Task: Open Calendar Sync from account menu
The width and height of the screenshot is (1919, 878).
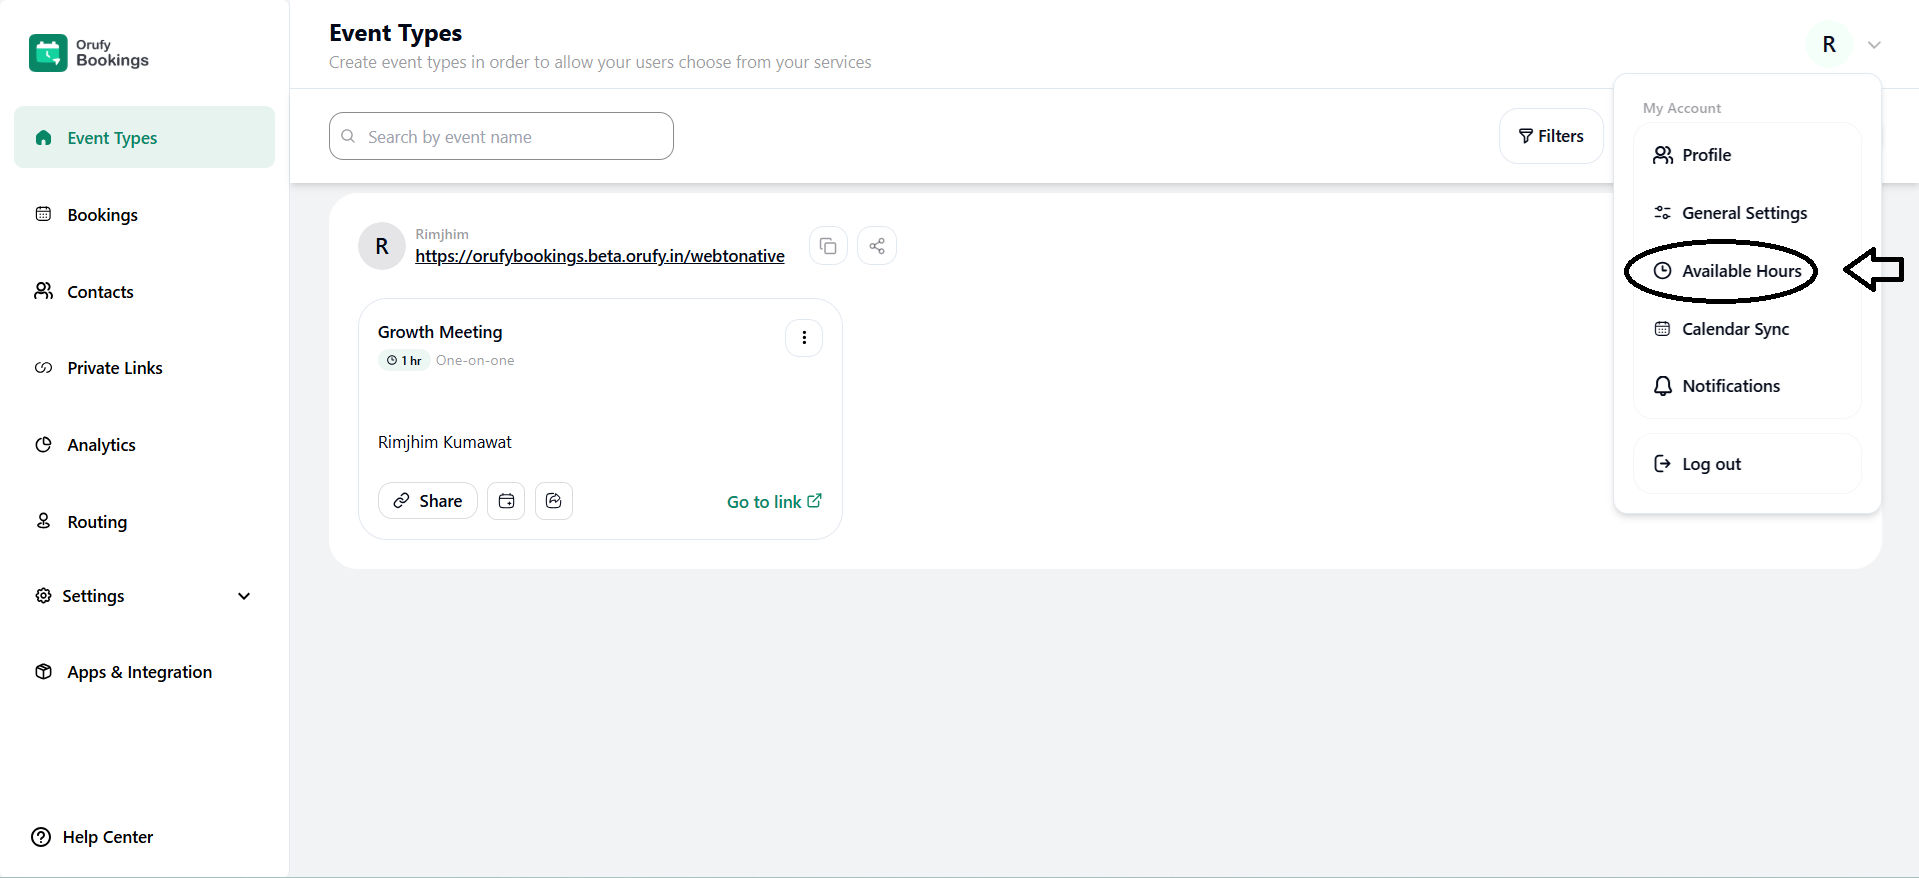Action: tap(1735, 329)
